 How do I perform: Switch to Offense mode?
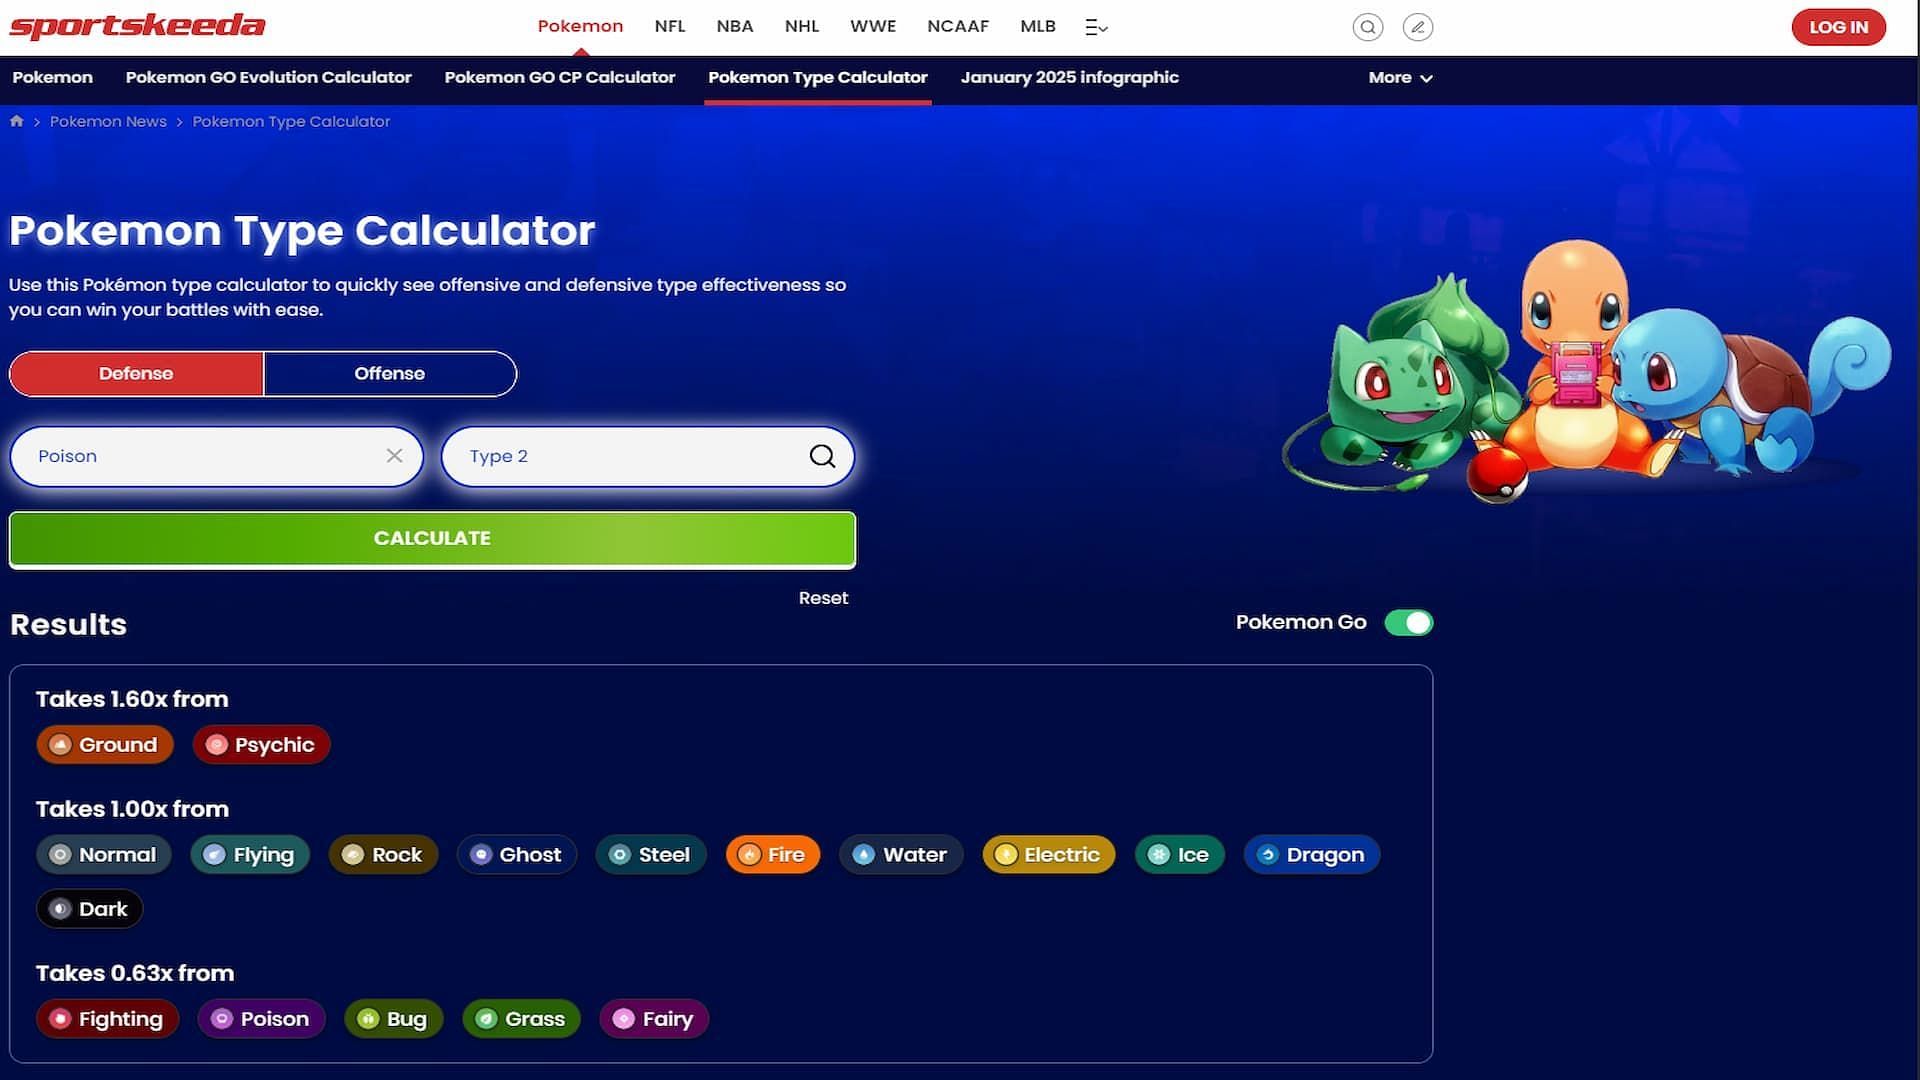click(388, 373)
